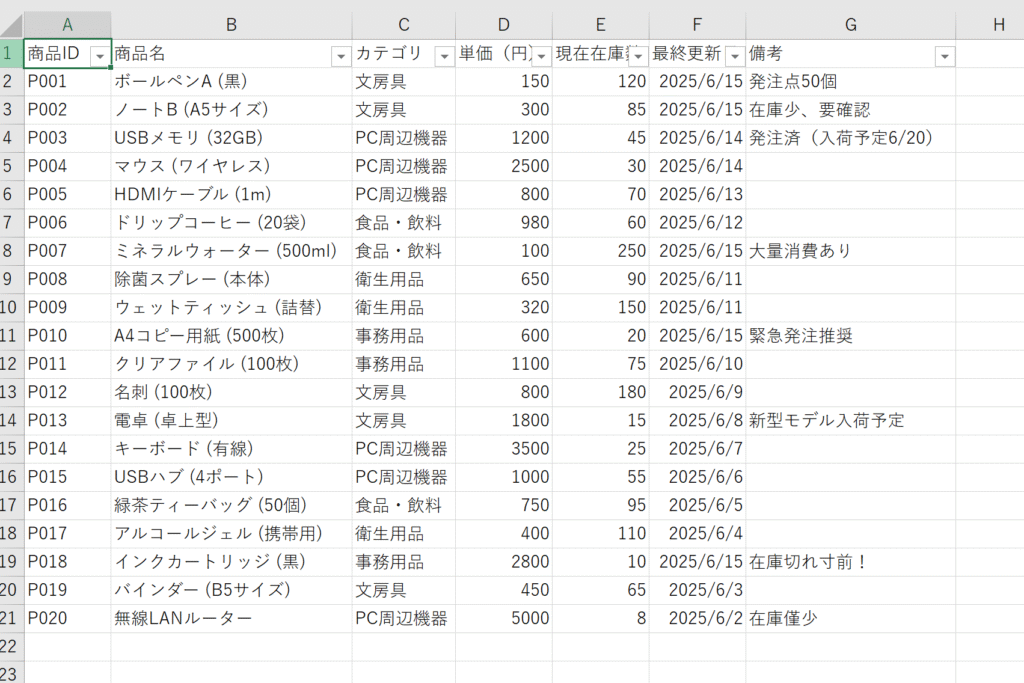This screenshot has height=683, width=1024.
Task: Click date cell 2025/6/12
Action: [697, 223]
